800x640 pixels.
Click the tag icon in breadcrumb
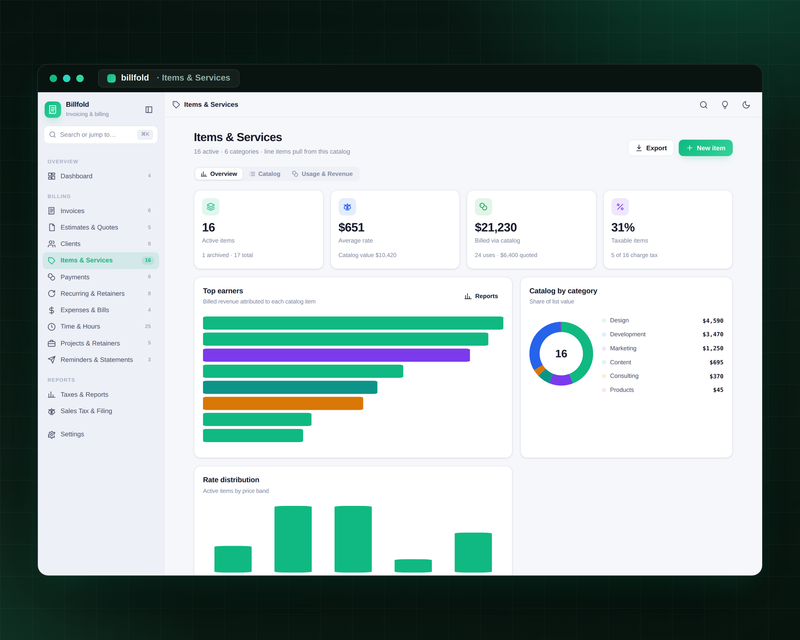point(176,105)
